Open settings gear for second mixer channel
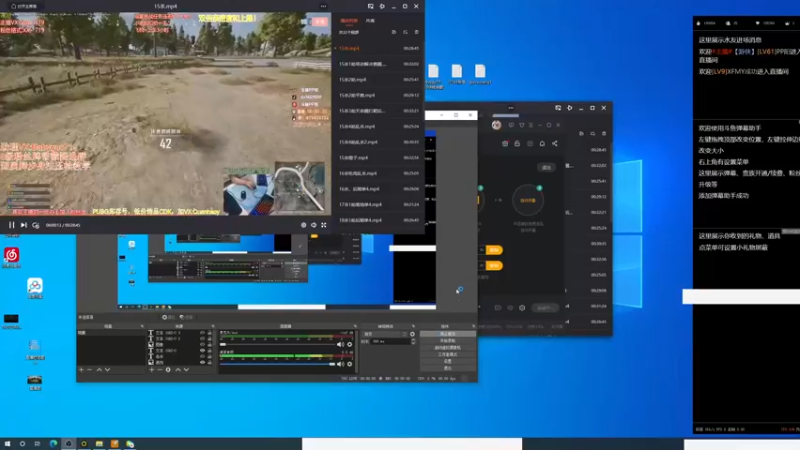 349,364
